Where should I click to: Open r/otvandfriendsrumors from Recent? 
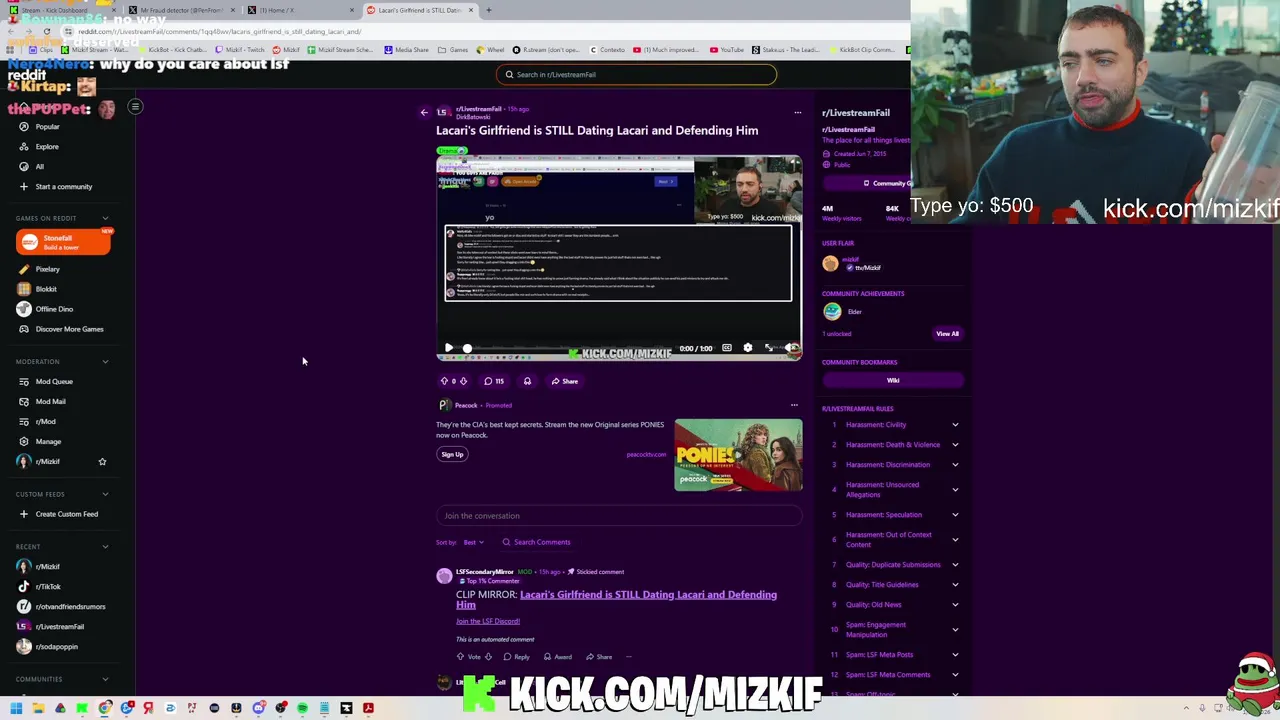pyautogui.click(x=70, y=607)
